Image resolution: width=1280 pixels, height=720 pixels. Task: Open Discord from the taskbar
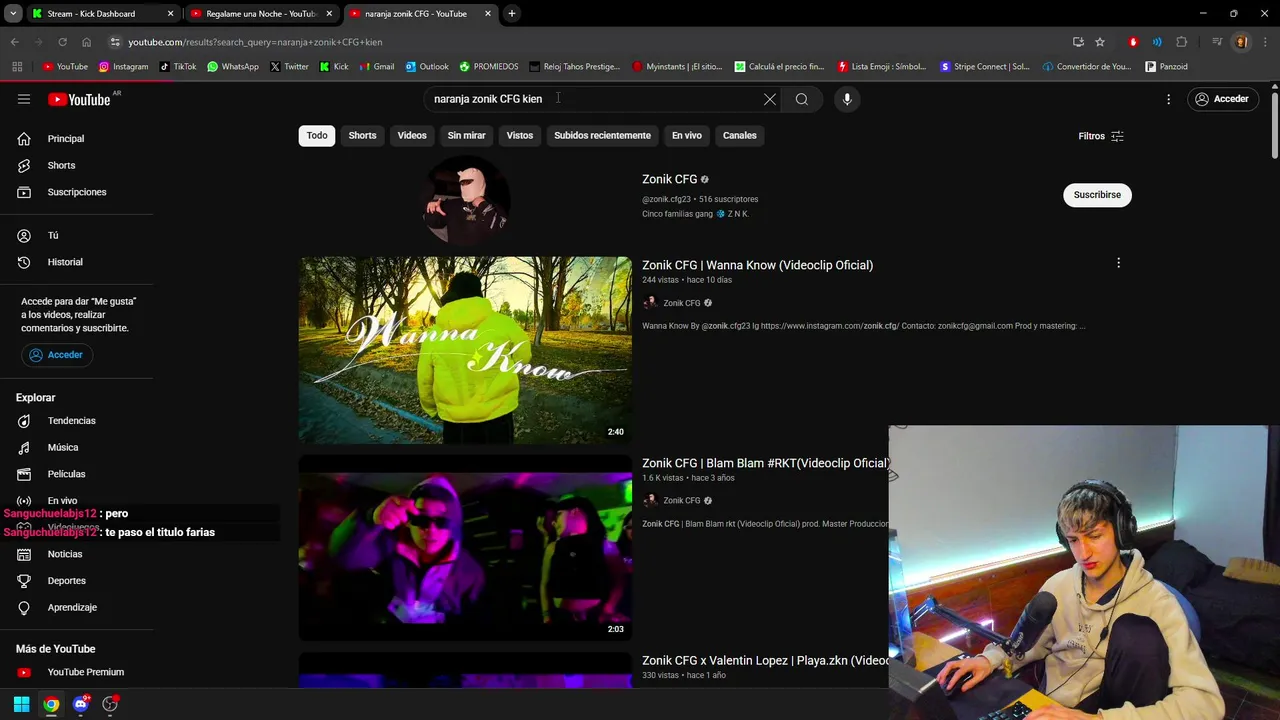tap(81, 704)
